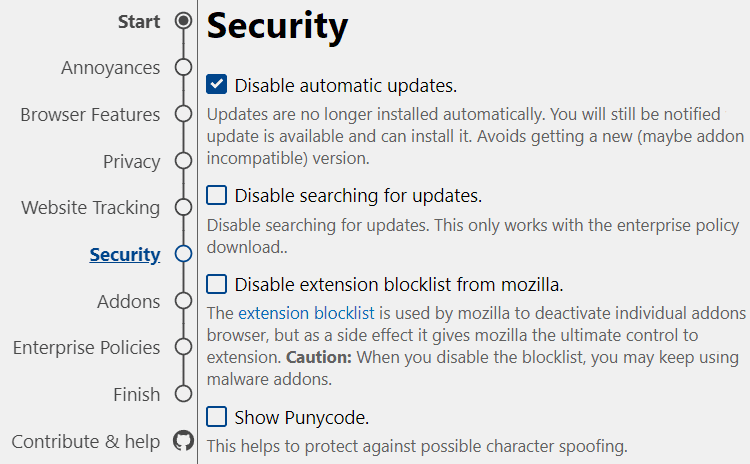Click the Browser Features step circle
Image resolution: width=750 pixels, height=464 pixels.
[x=183, y=114]
